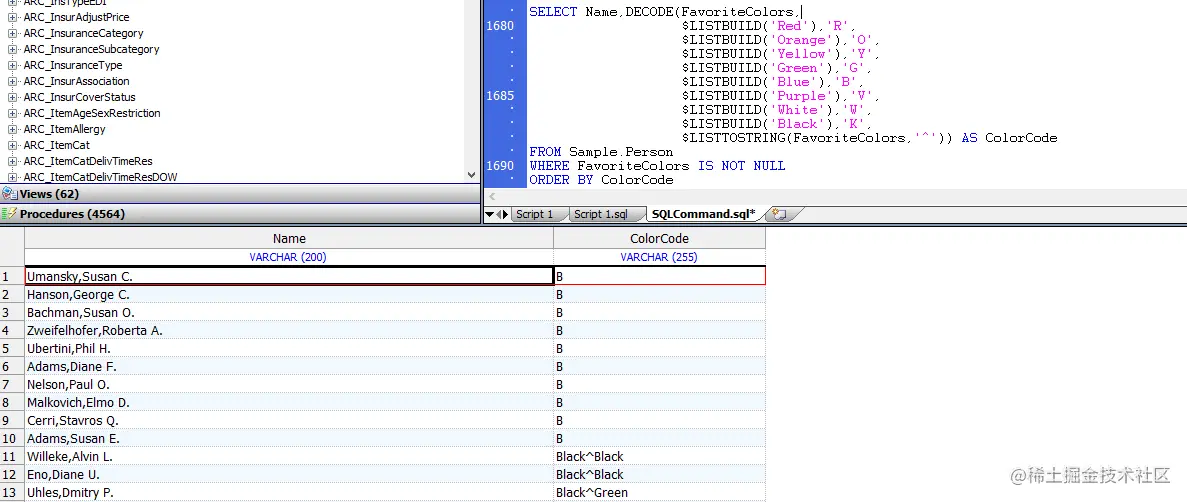Expand the ARC_InsuranceType node

pyautogui.click(x=12, y=65)
